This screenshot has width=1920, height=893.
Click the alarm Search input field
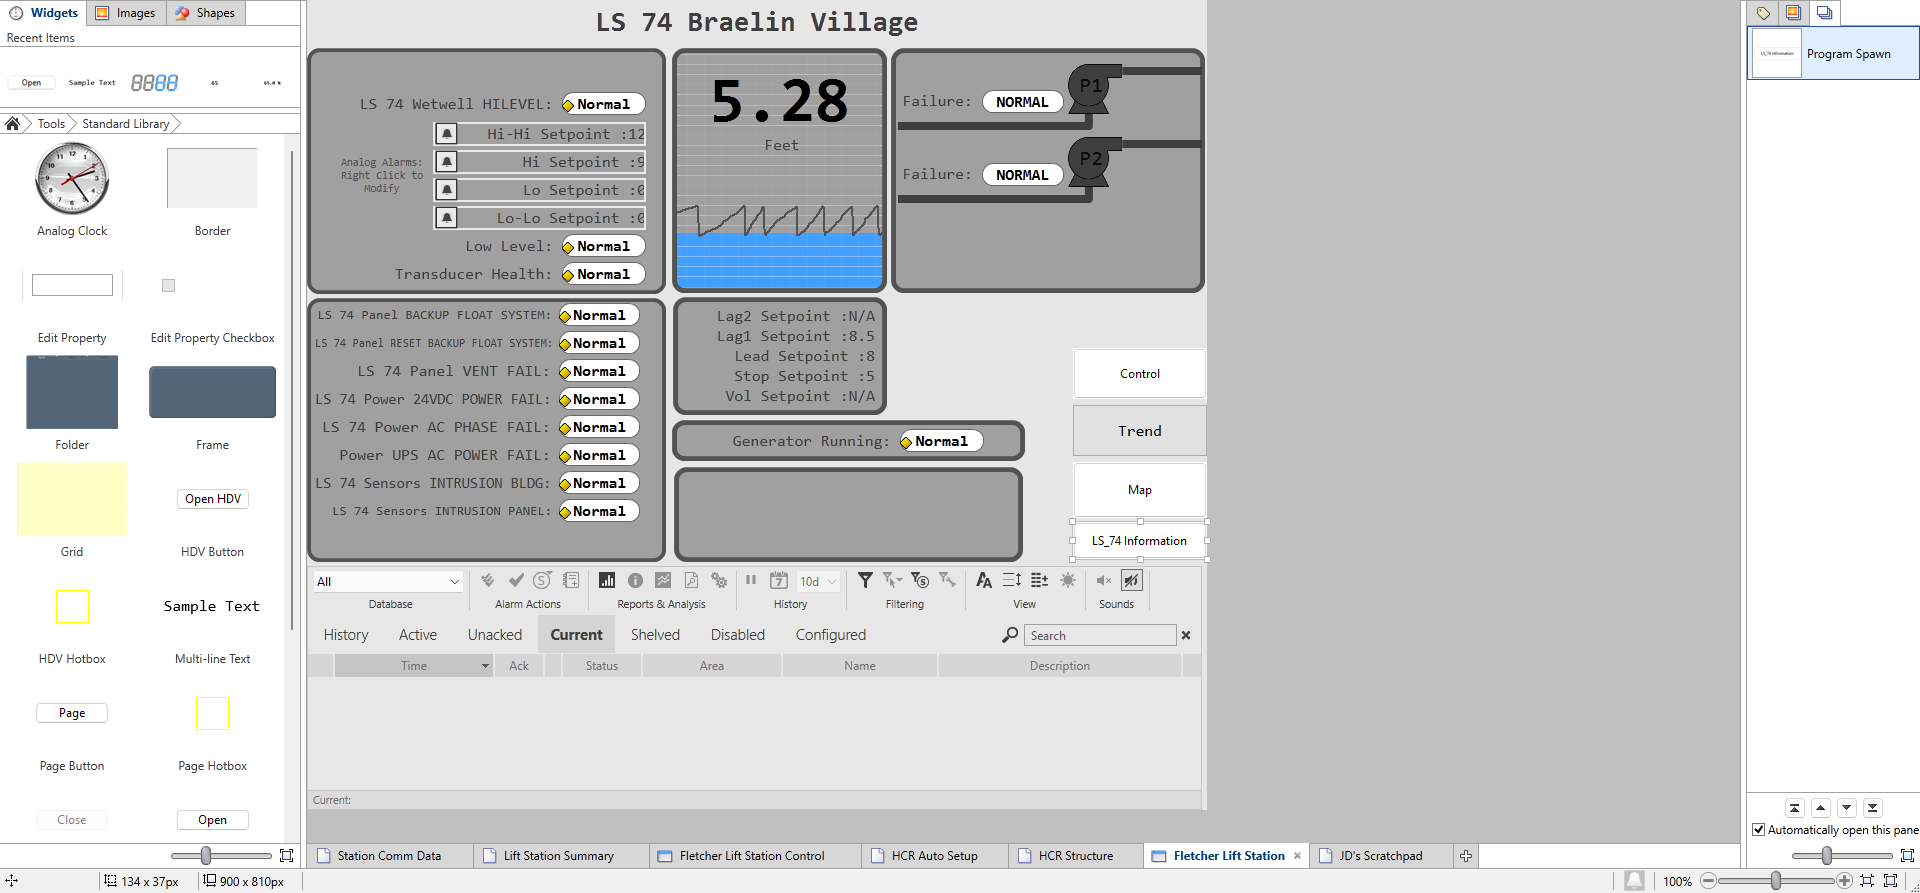1100,636
